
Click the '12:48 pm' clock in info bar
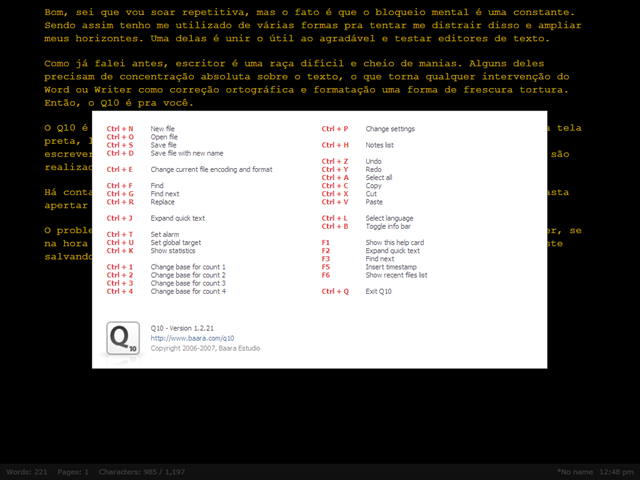click(x=617, y=472)
